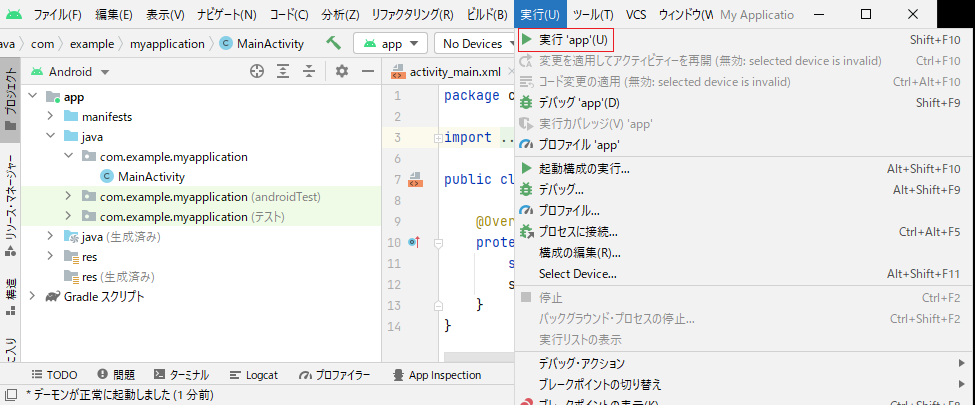Viewport: 975px width, 405px height.
Task: Open ブレークポイントの切り替え submenu
Action: (744, 384)
